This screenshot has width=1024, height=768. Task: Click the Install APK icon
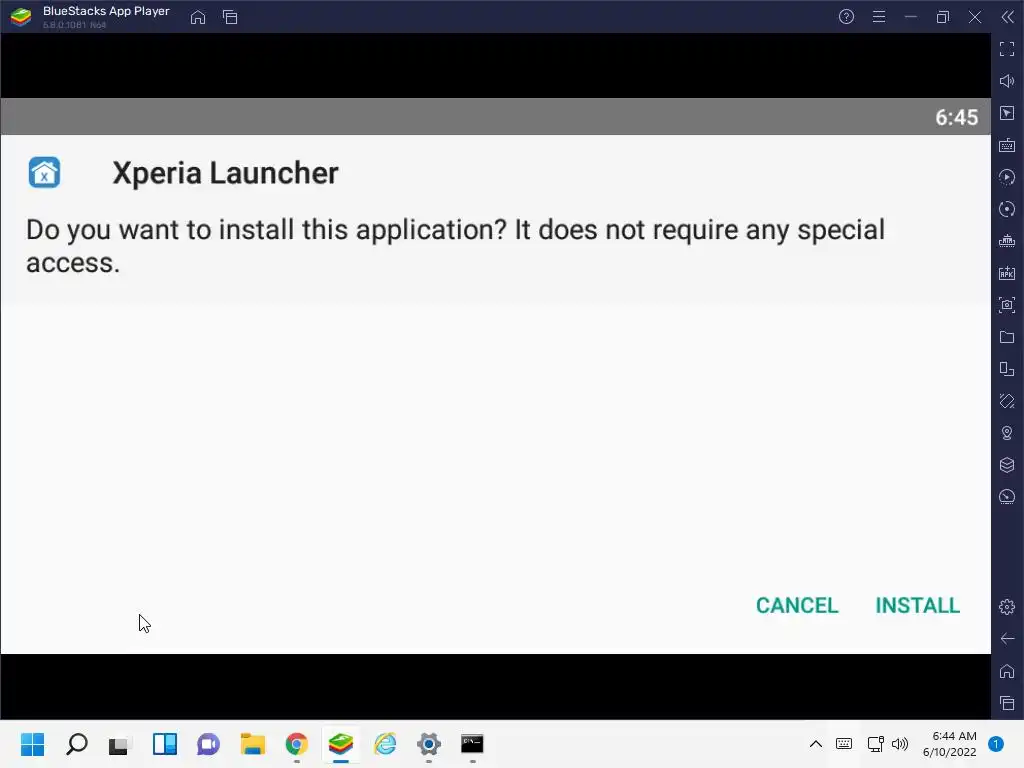(x=1007, y=273)
